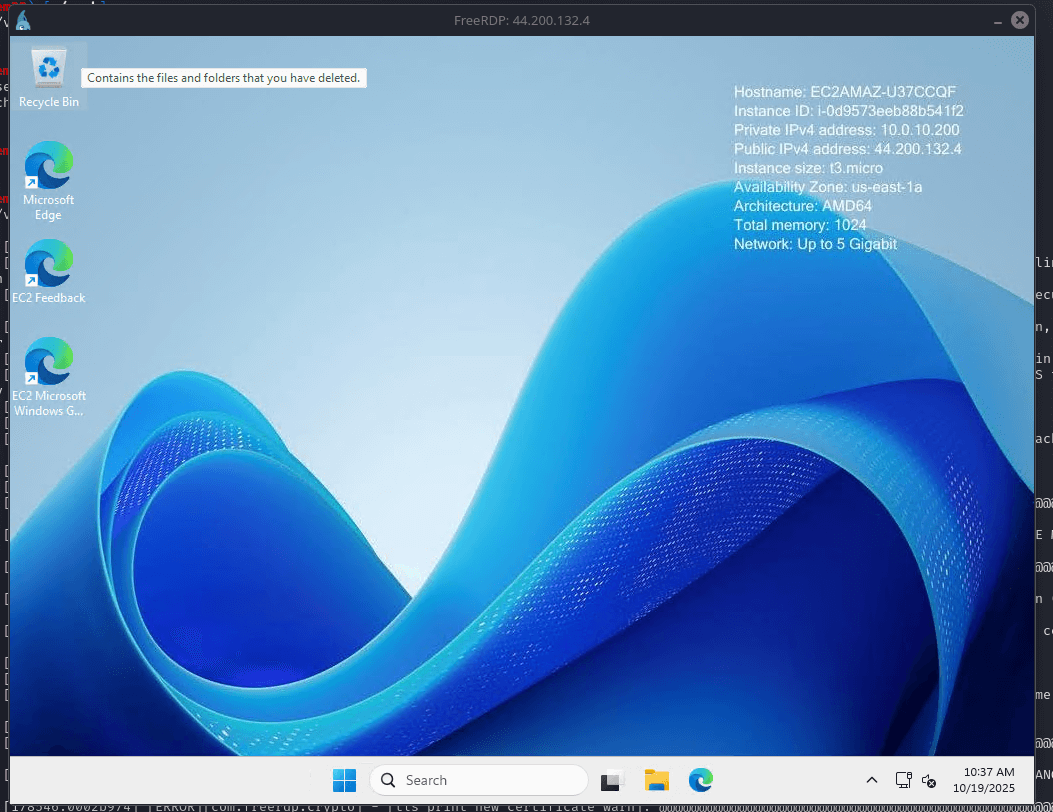Open the 10:37 AM clock flyout
Screen dimensions: 1053x812
point(988,772)
